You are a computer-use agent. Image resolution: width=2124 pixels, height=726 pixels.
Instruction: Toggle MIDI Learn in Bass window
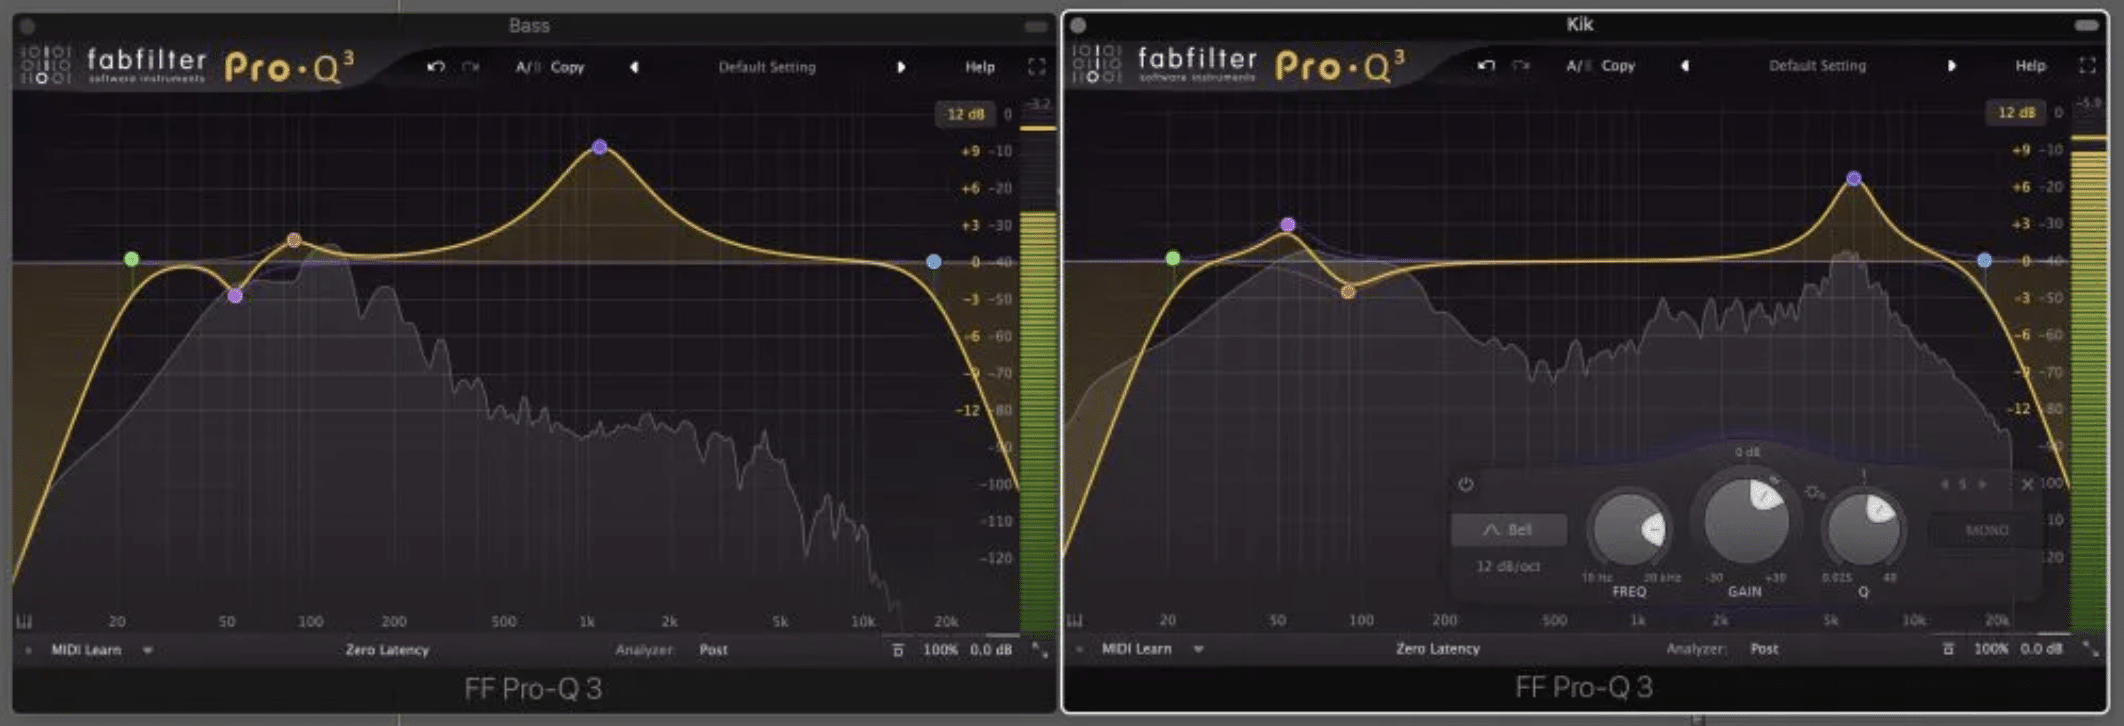(x=86, y=650)
